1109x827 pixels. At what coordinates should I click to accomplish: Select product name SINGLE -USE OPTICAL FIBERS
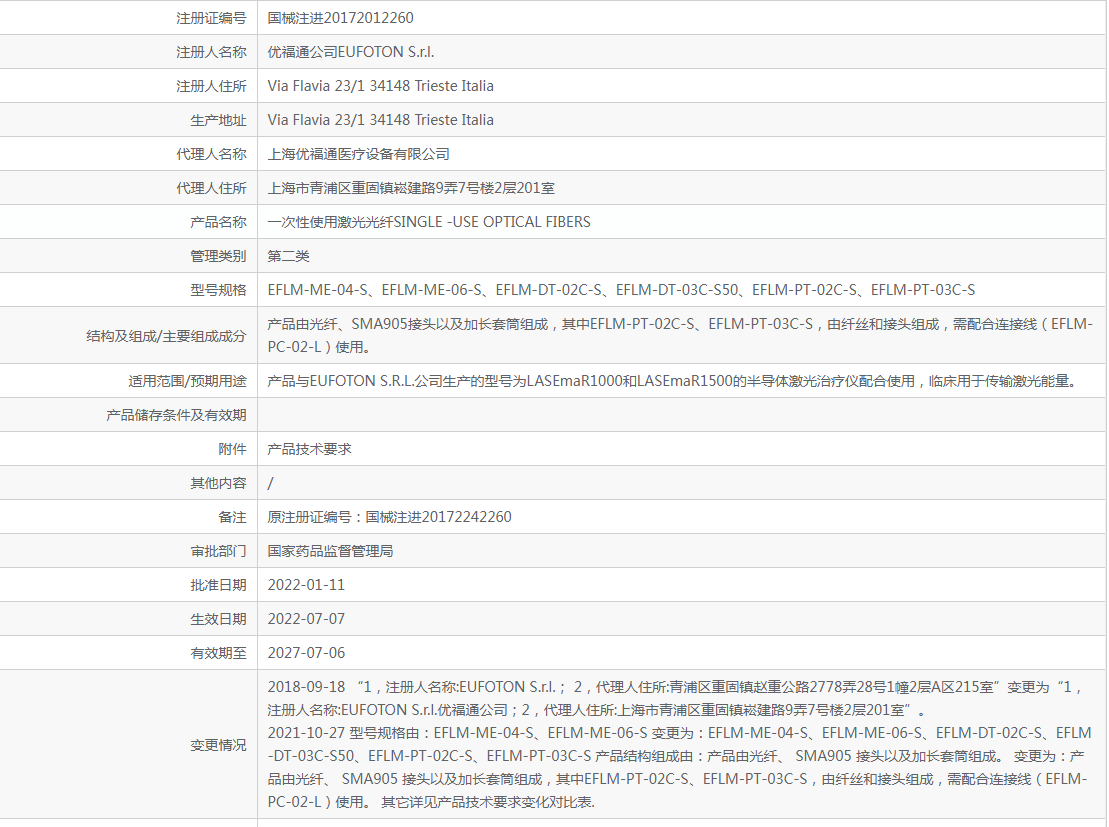[x=492, y=221]
